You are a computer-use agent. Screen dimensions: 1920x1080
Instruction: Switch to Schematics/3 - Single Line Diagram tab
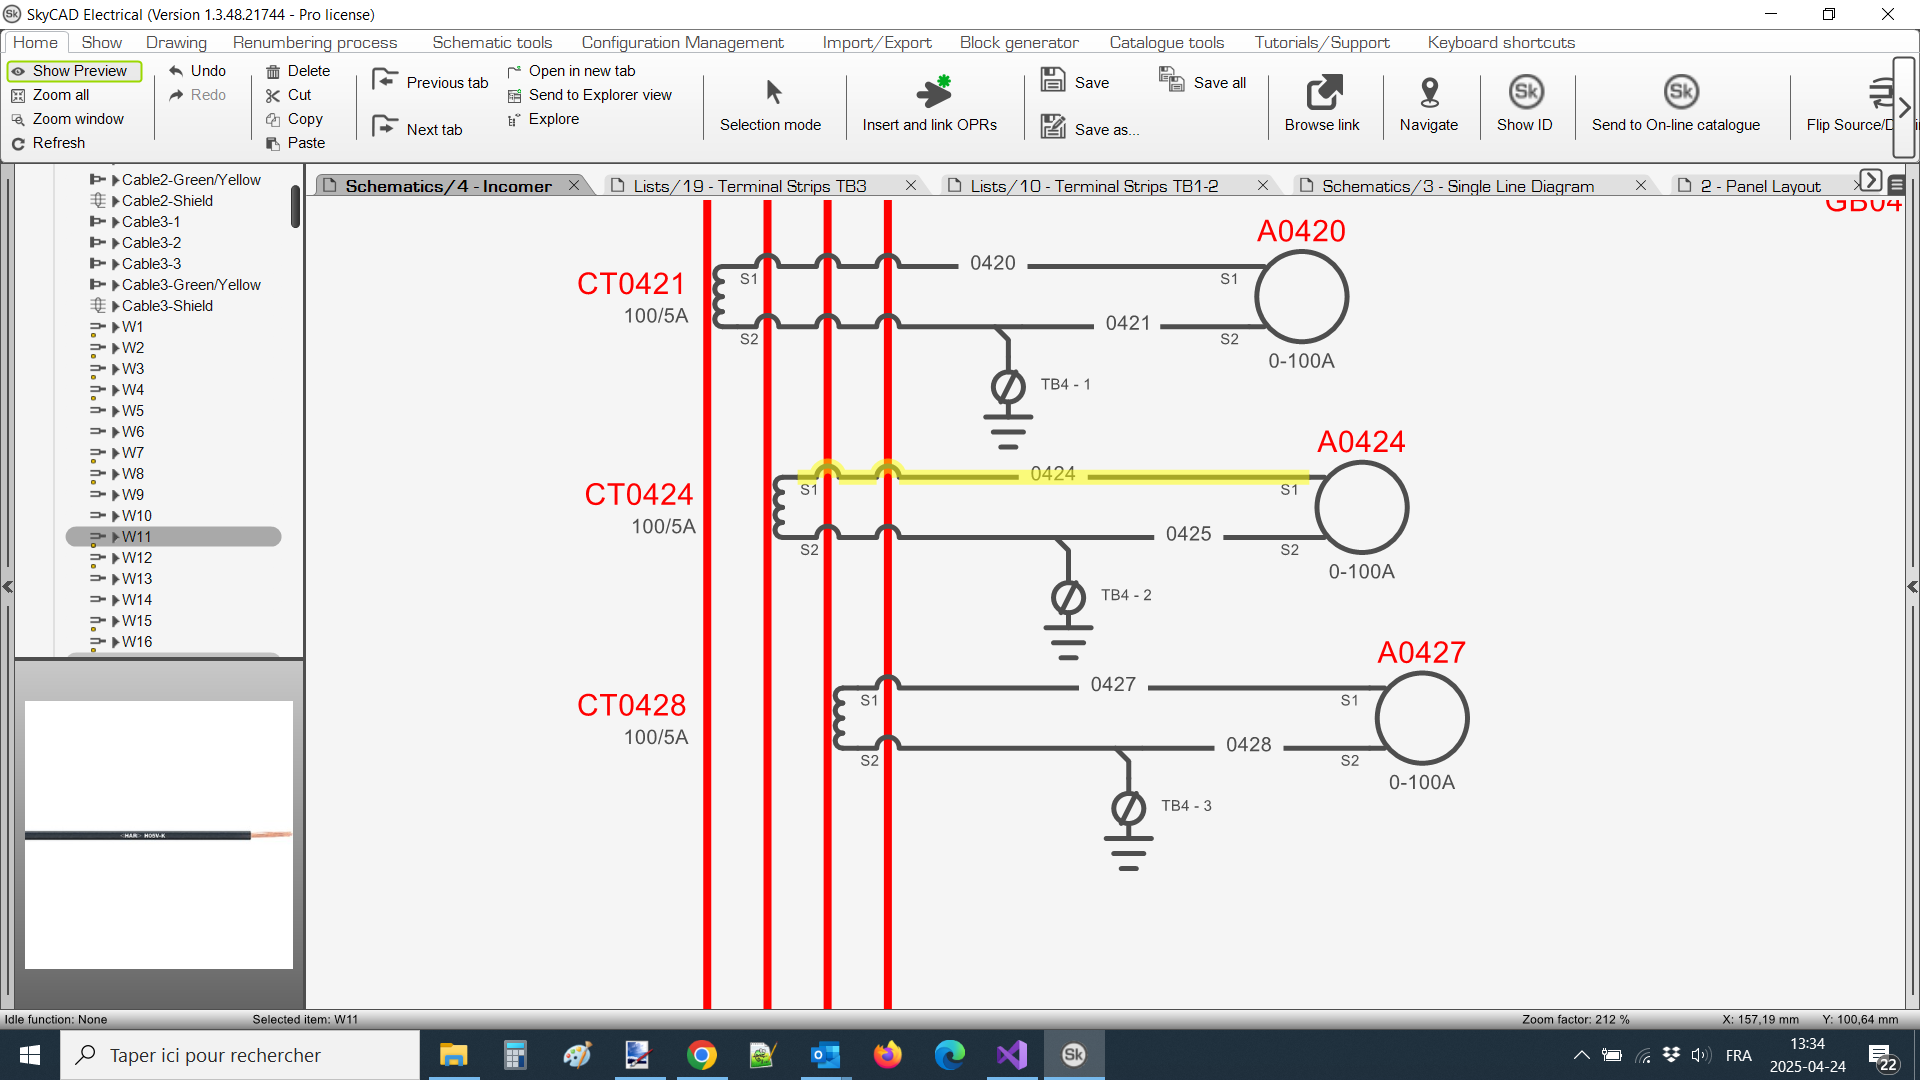click(x=1458, y=186)
